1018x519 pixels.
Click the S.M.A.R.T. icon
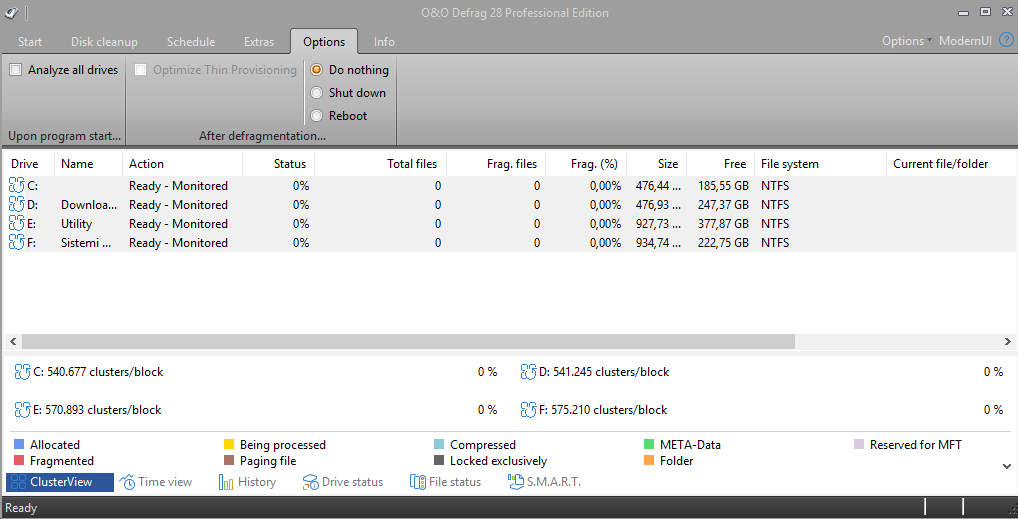515,482
